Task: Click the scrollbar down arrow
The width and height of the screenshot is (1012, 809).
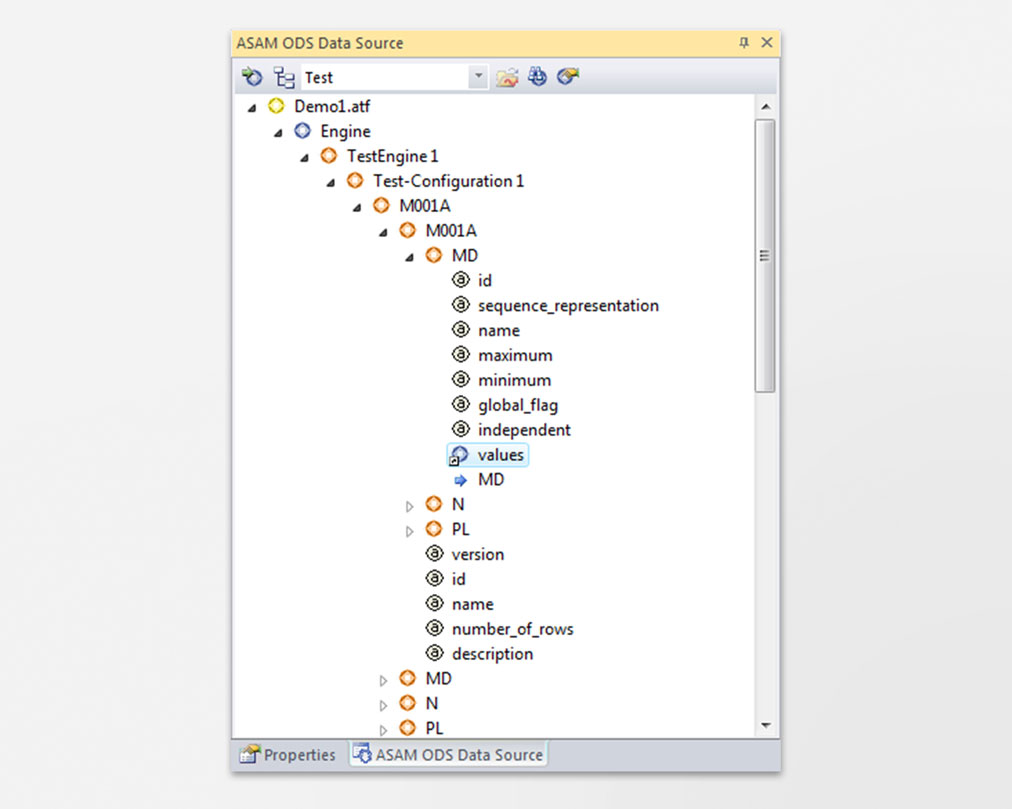Action: click(x=766, y=727)
